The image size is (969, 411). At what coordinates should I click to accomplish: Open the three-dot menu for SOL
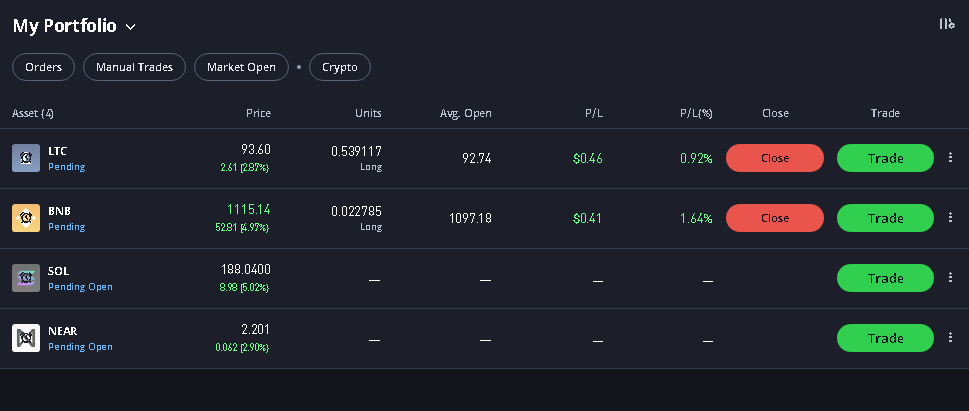950,278
